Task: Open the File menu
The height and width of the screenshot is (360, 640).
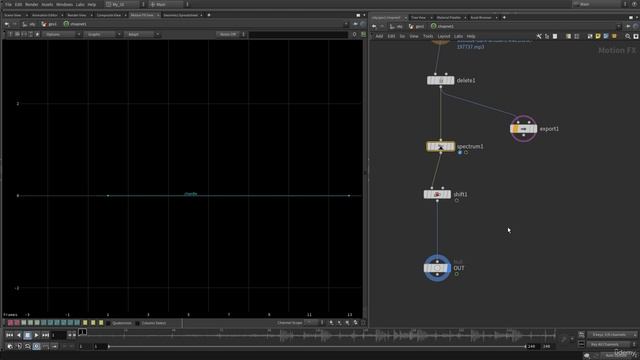Action: tap(8, 4)
